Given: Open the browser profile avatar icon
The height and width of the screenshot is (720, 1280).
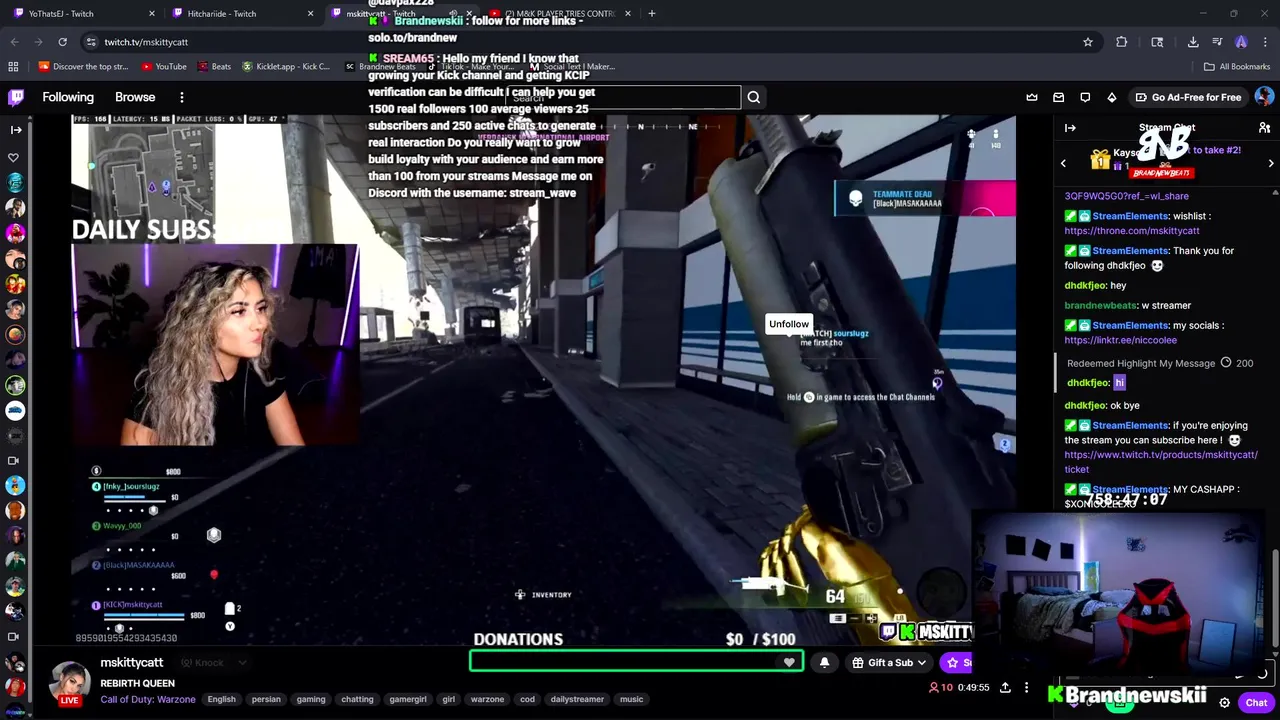Looking at the screenshot, I should [x=1241, y=42].
